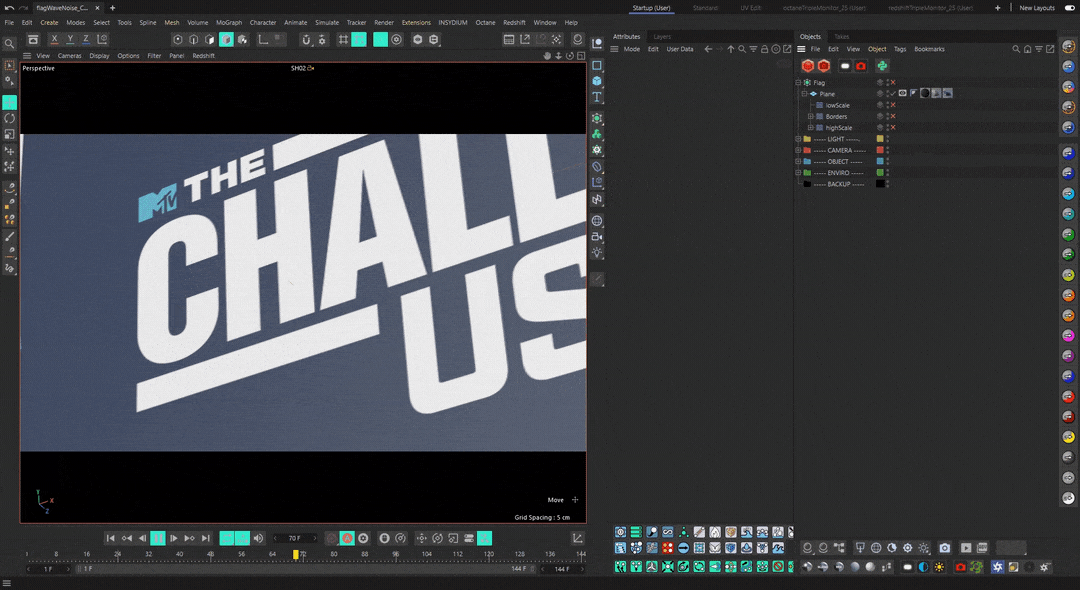Screen dimensions: 1080x590
Task: Open the timeline graph icon at right
Action: coord(577,538)
